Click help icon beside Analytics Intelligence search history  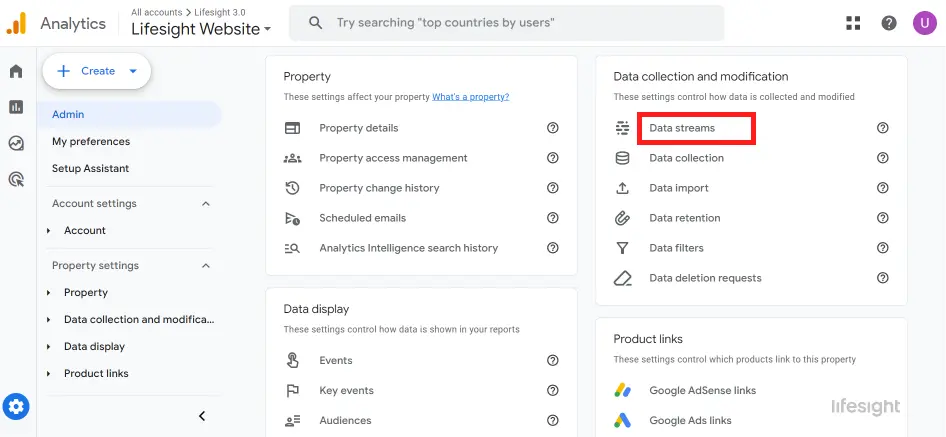(x=553, y=248)
